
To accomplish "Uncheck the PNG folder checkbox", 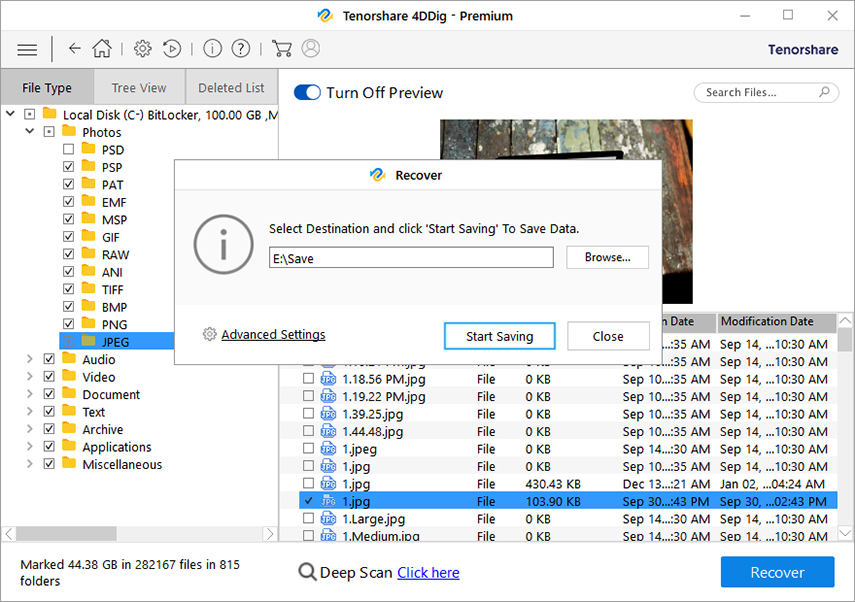I will (68, 324).
